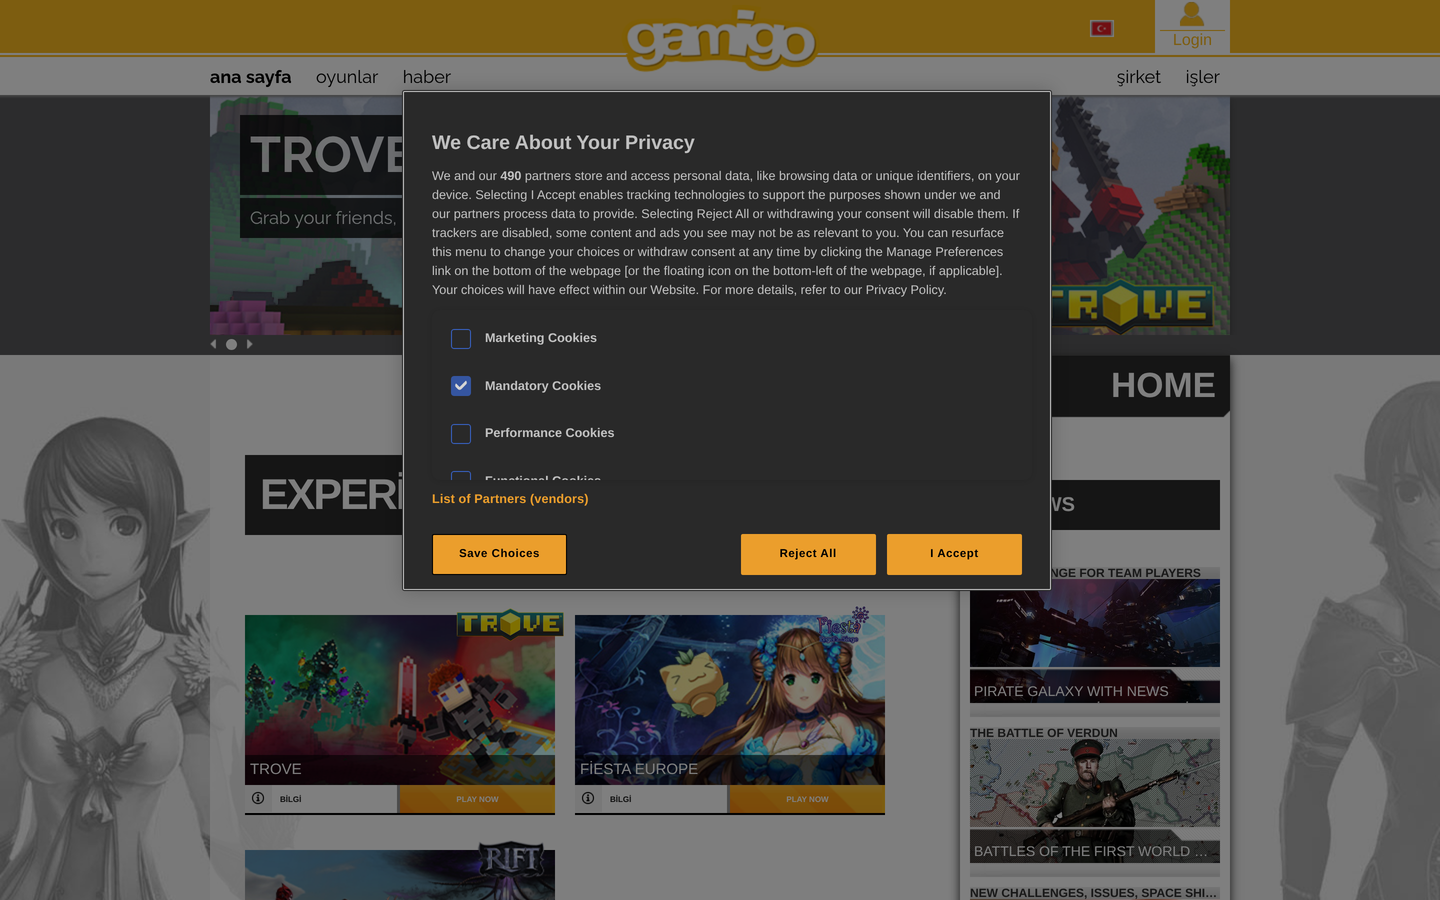
Task: Click the Trove logo on the game card
Action: click(x=510, y=624)
